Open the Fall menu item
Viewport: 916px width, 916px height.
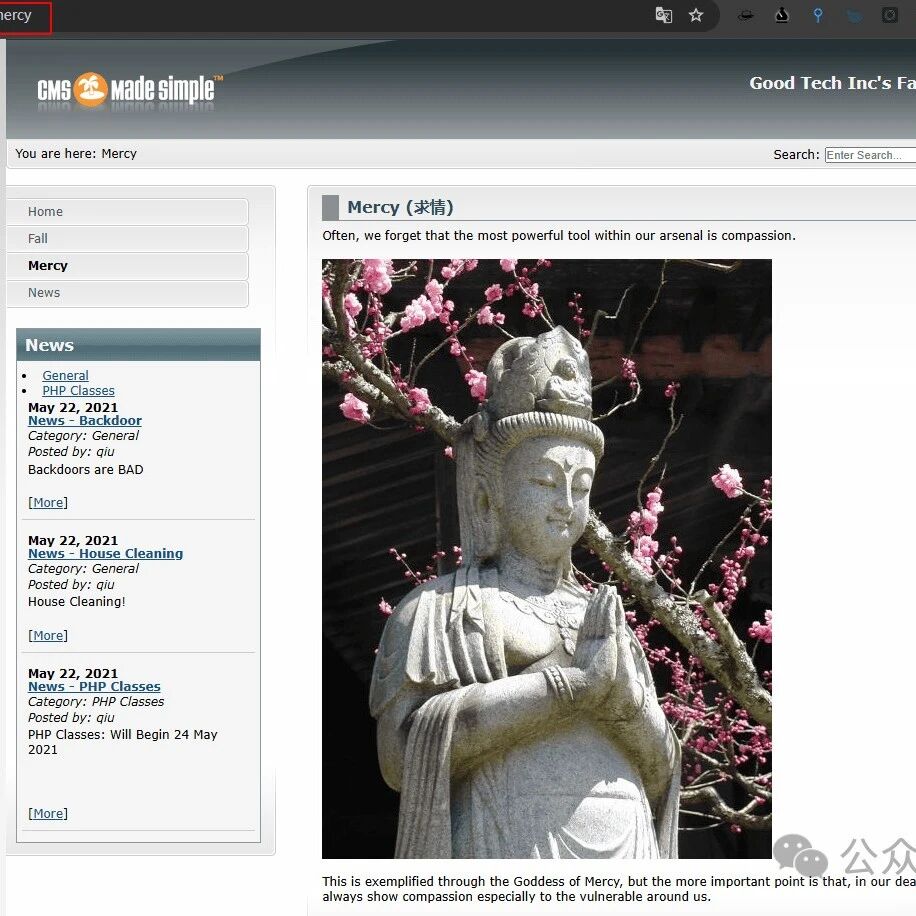tap(127, 238)
